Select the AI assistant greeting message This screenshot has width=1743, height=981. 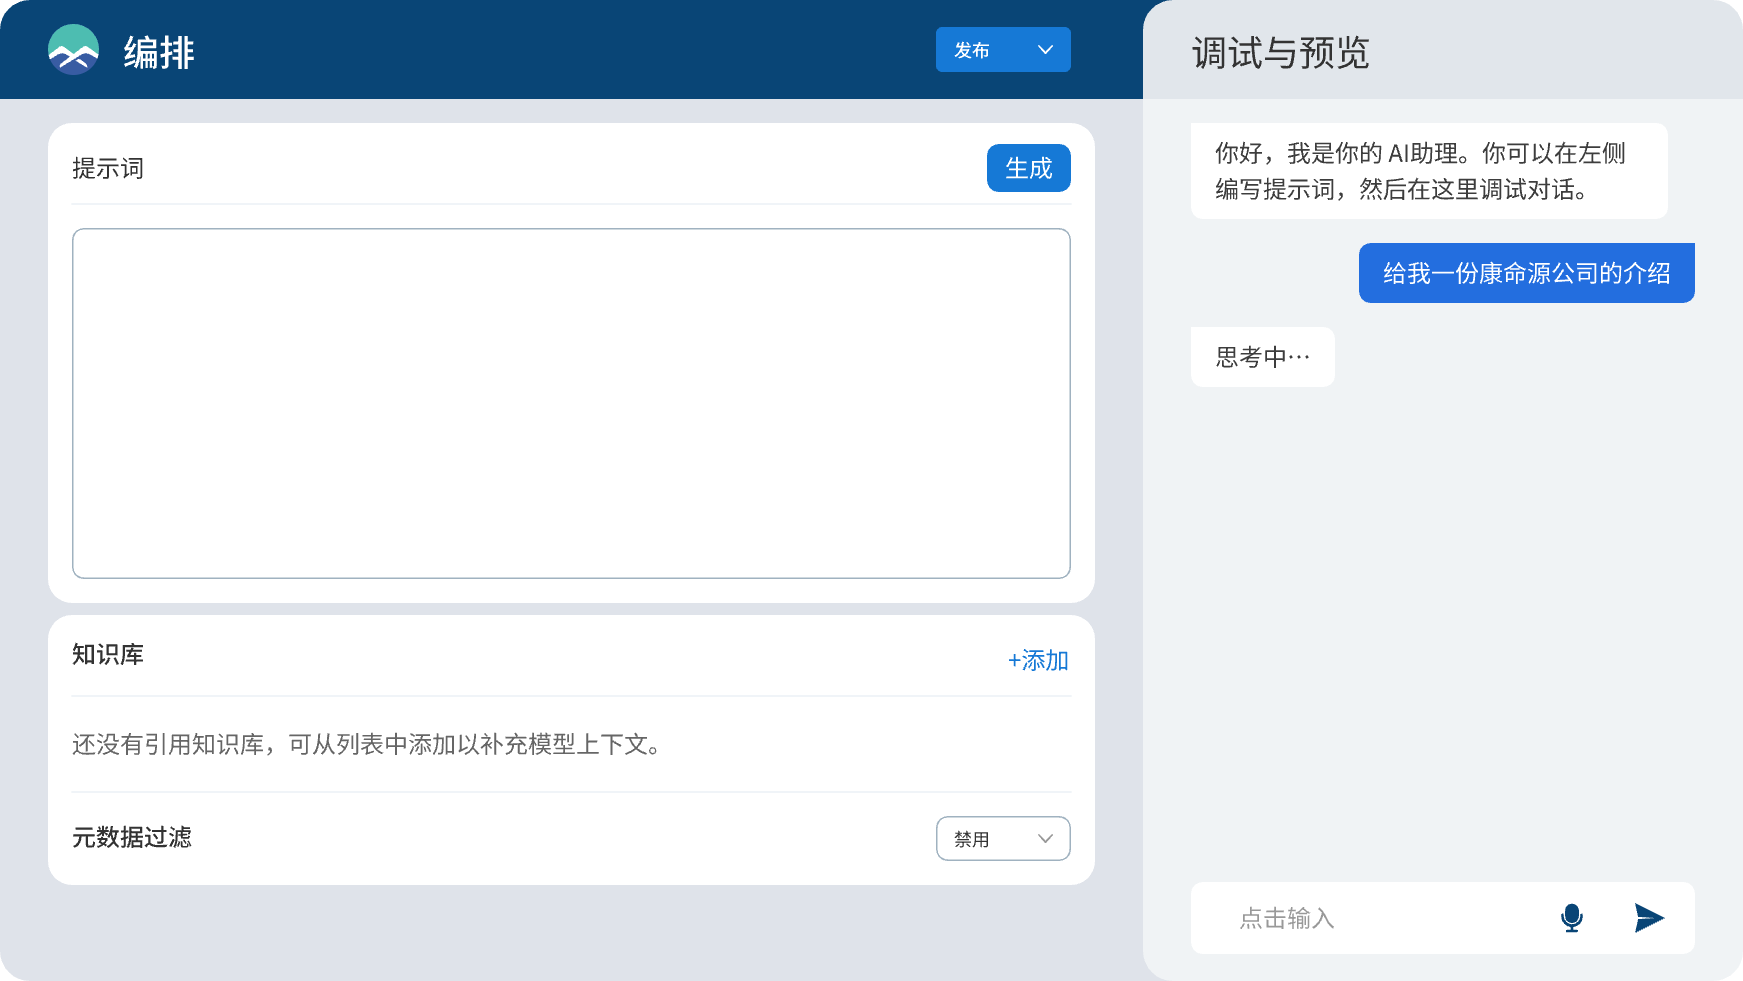(1428, 171)
